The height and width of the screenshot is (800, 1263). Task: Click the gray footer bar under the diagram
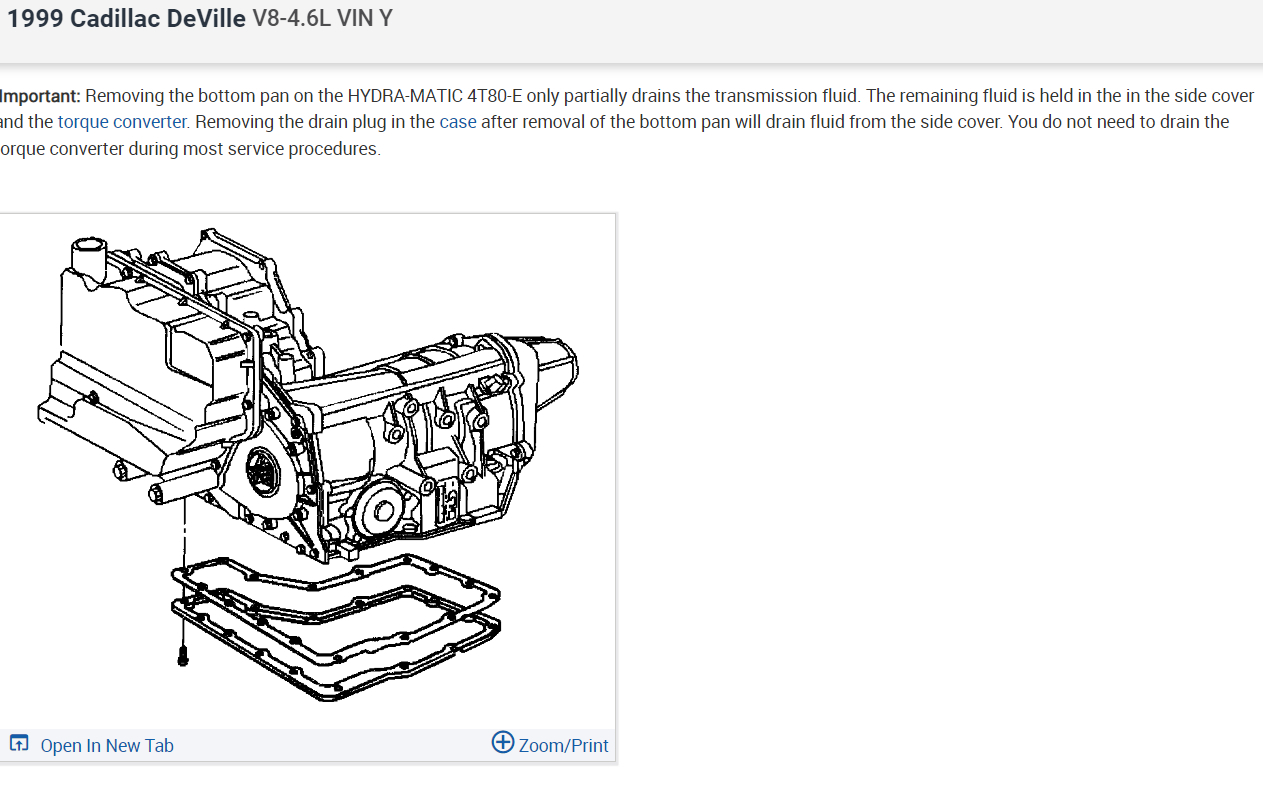[x=307, y=745]
